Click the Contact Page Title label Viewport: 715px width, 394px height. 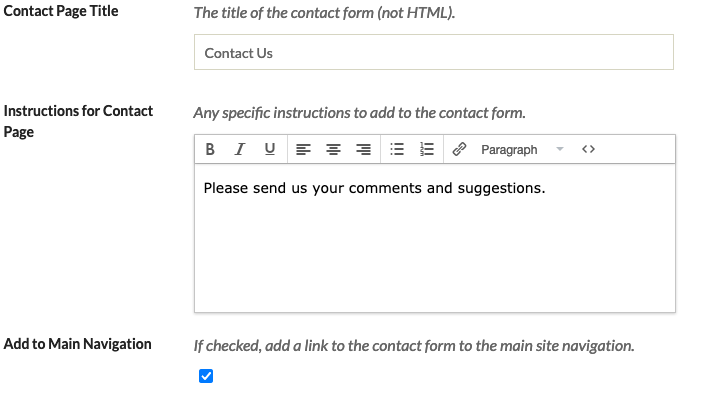(61, 11)
